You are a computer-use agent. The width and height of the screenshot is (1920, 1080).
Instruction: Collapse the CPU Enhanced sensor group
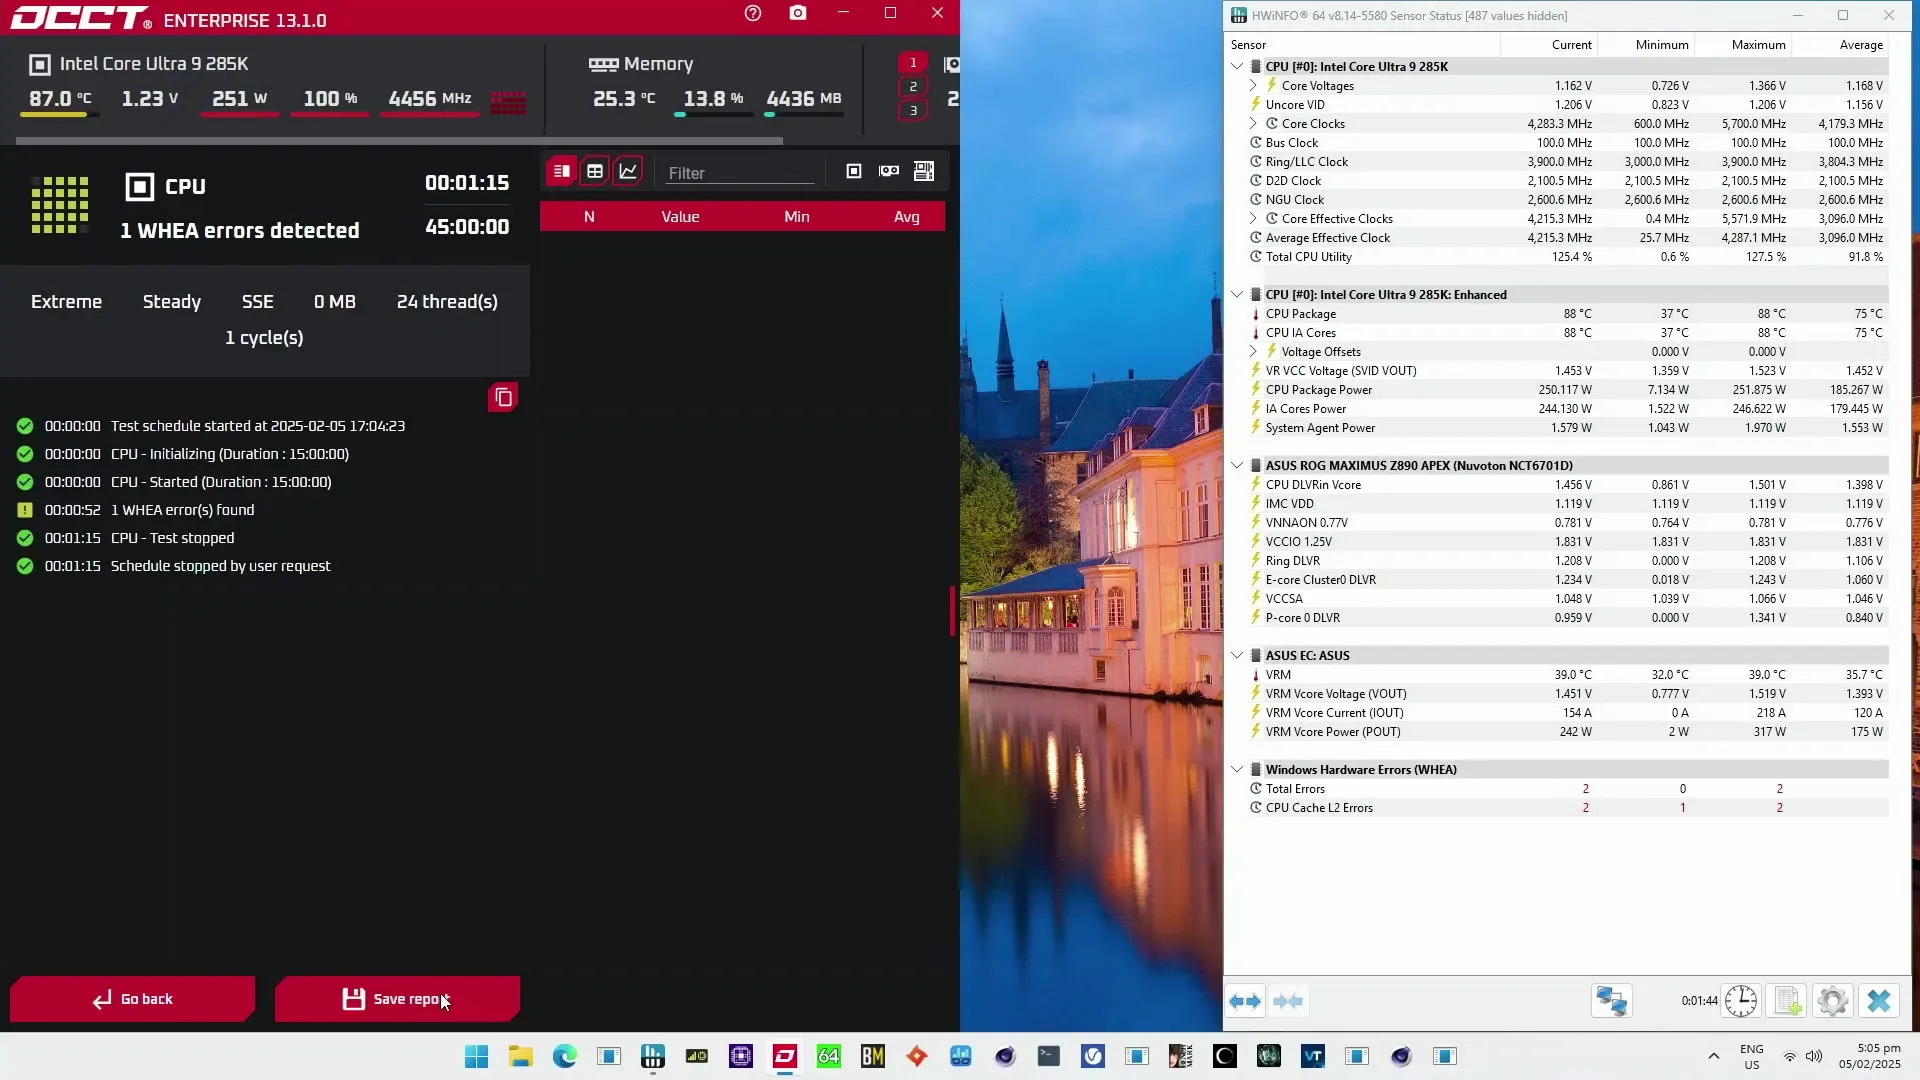tap(1237, 294)
